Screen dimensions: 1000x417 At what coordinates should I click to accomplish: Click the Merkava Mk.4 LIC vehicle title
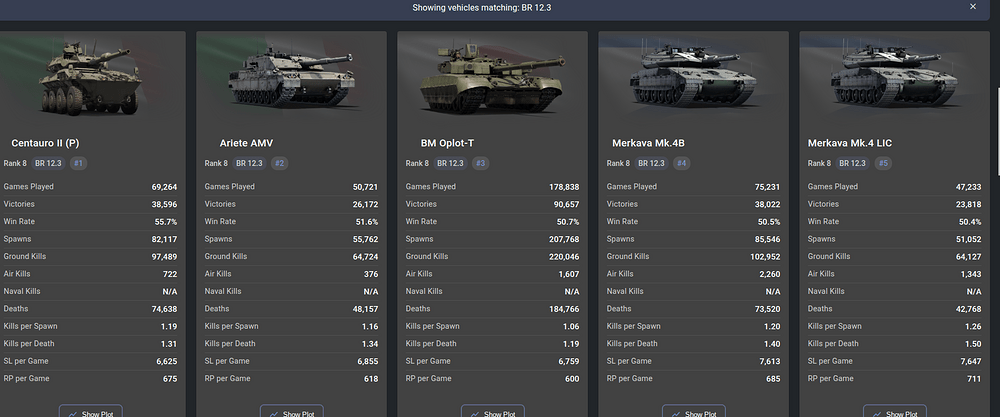click(x=849, y=143)
